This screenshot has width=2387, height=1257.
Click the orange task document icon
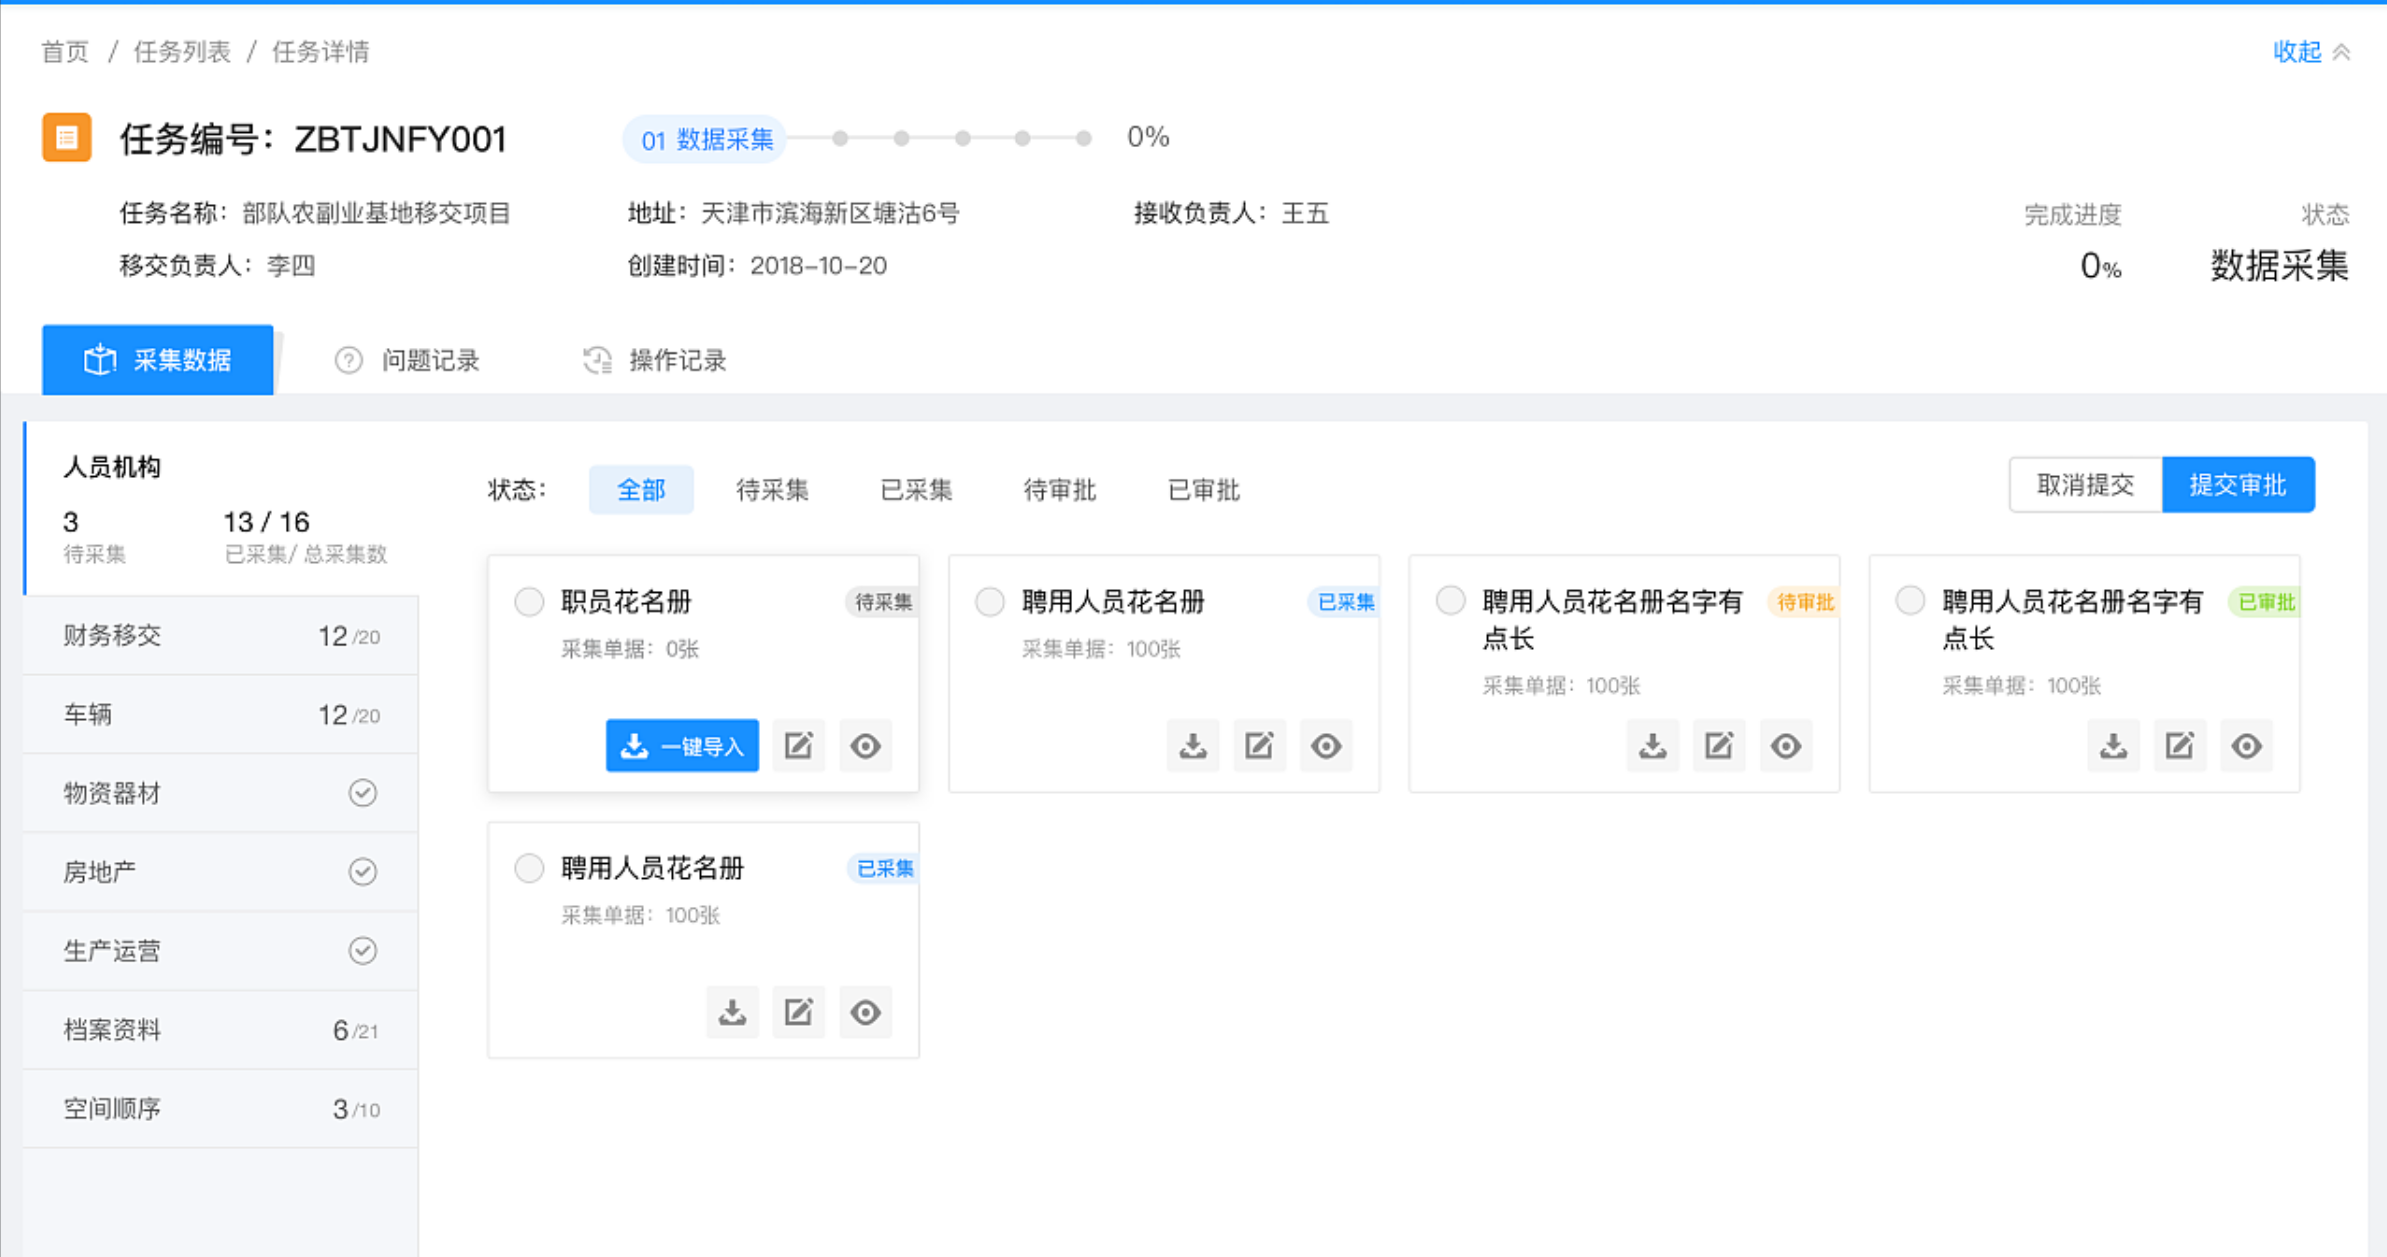click(x=67, y=137)
